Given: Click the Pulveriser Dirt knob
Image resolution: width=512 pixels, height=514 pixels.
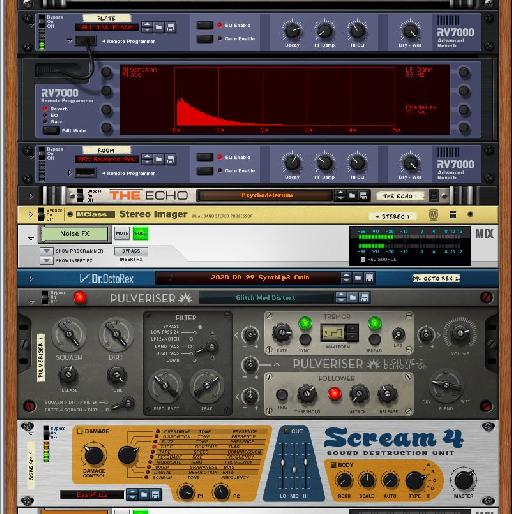Looking at the screenshot, I should click(116, 334).
